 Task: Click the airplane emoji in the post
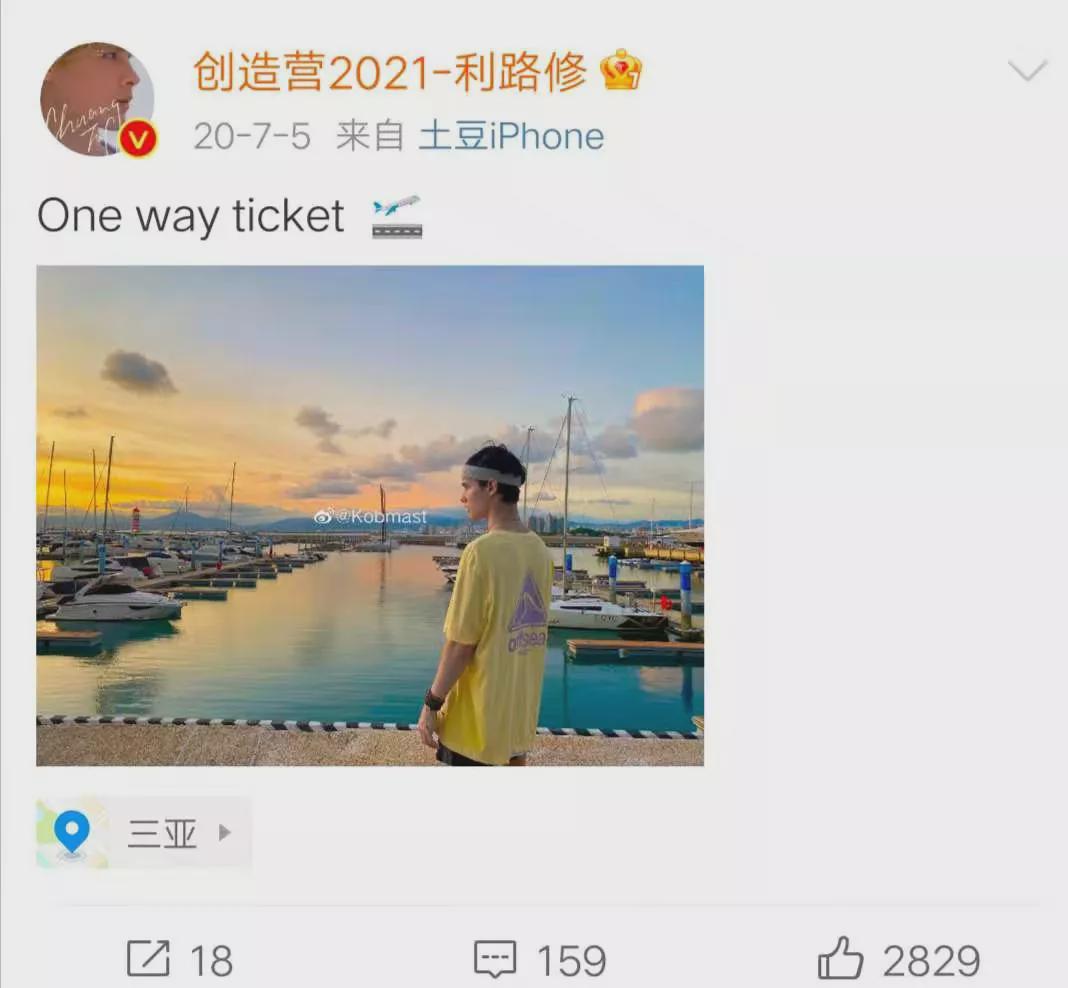[397, 217]
